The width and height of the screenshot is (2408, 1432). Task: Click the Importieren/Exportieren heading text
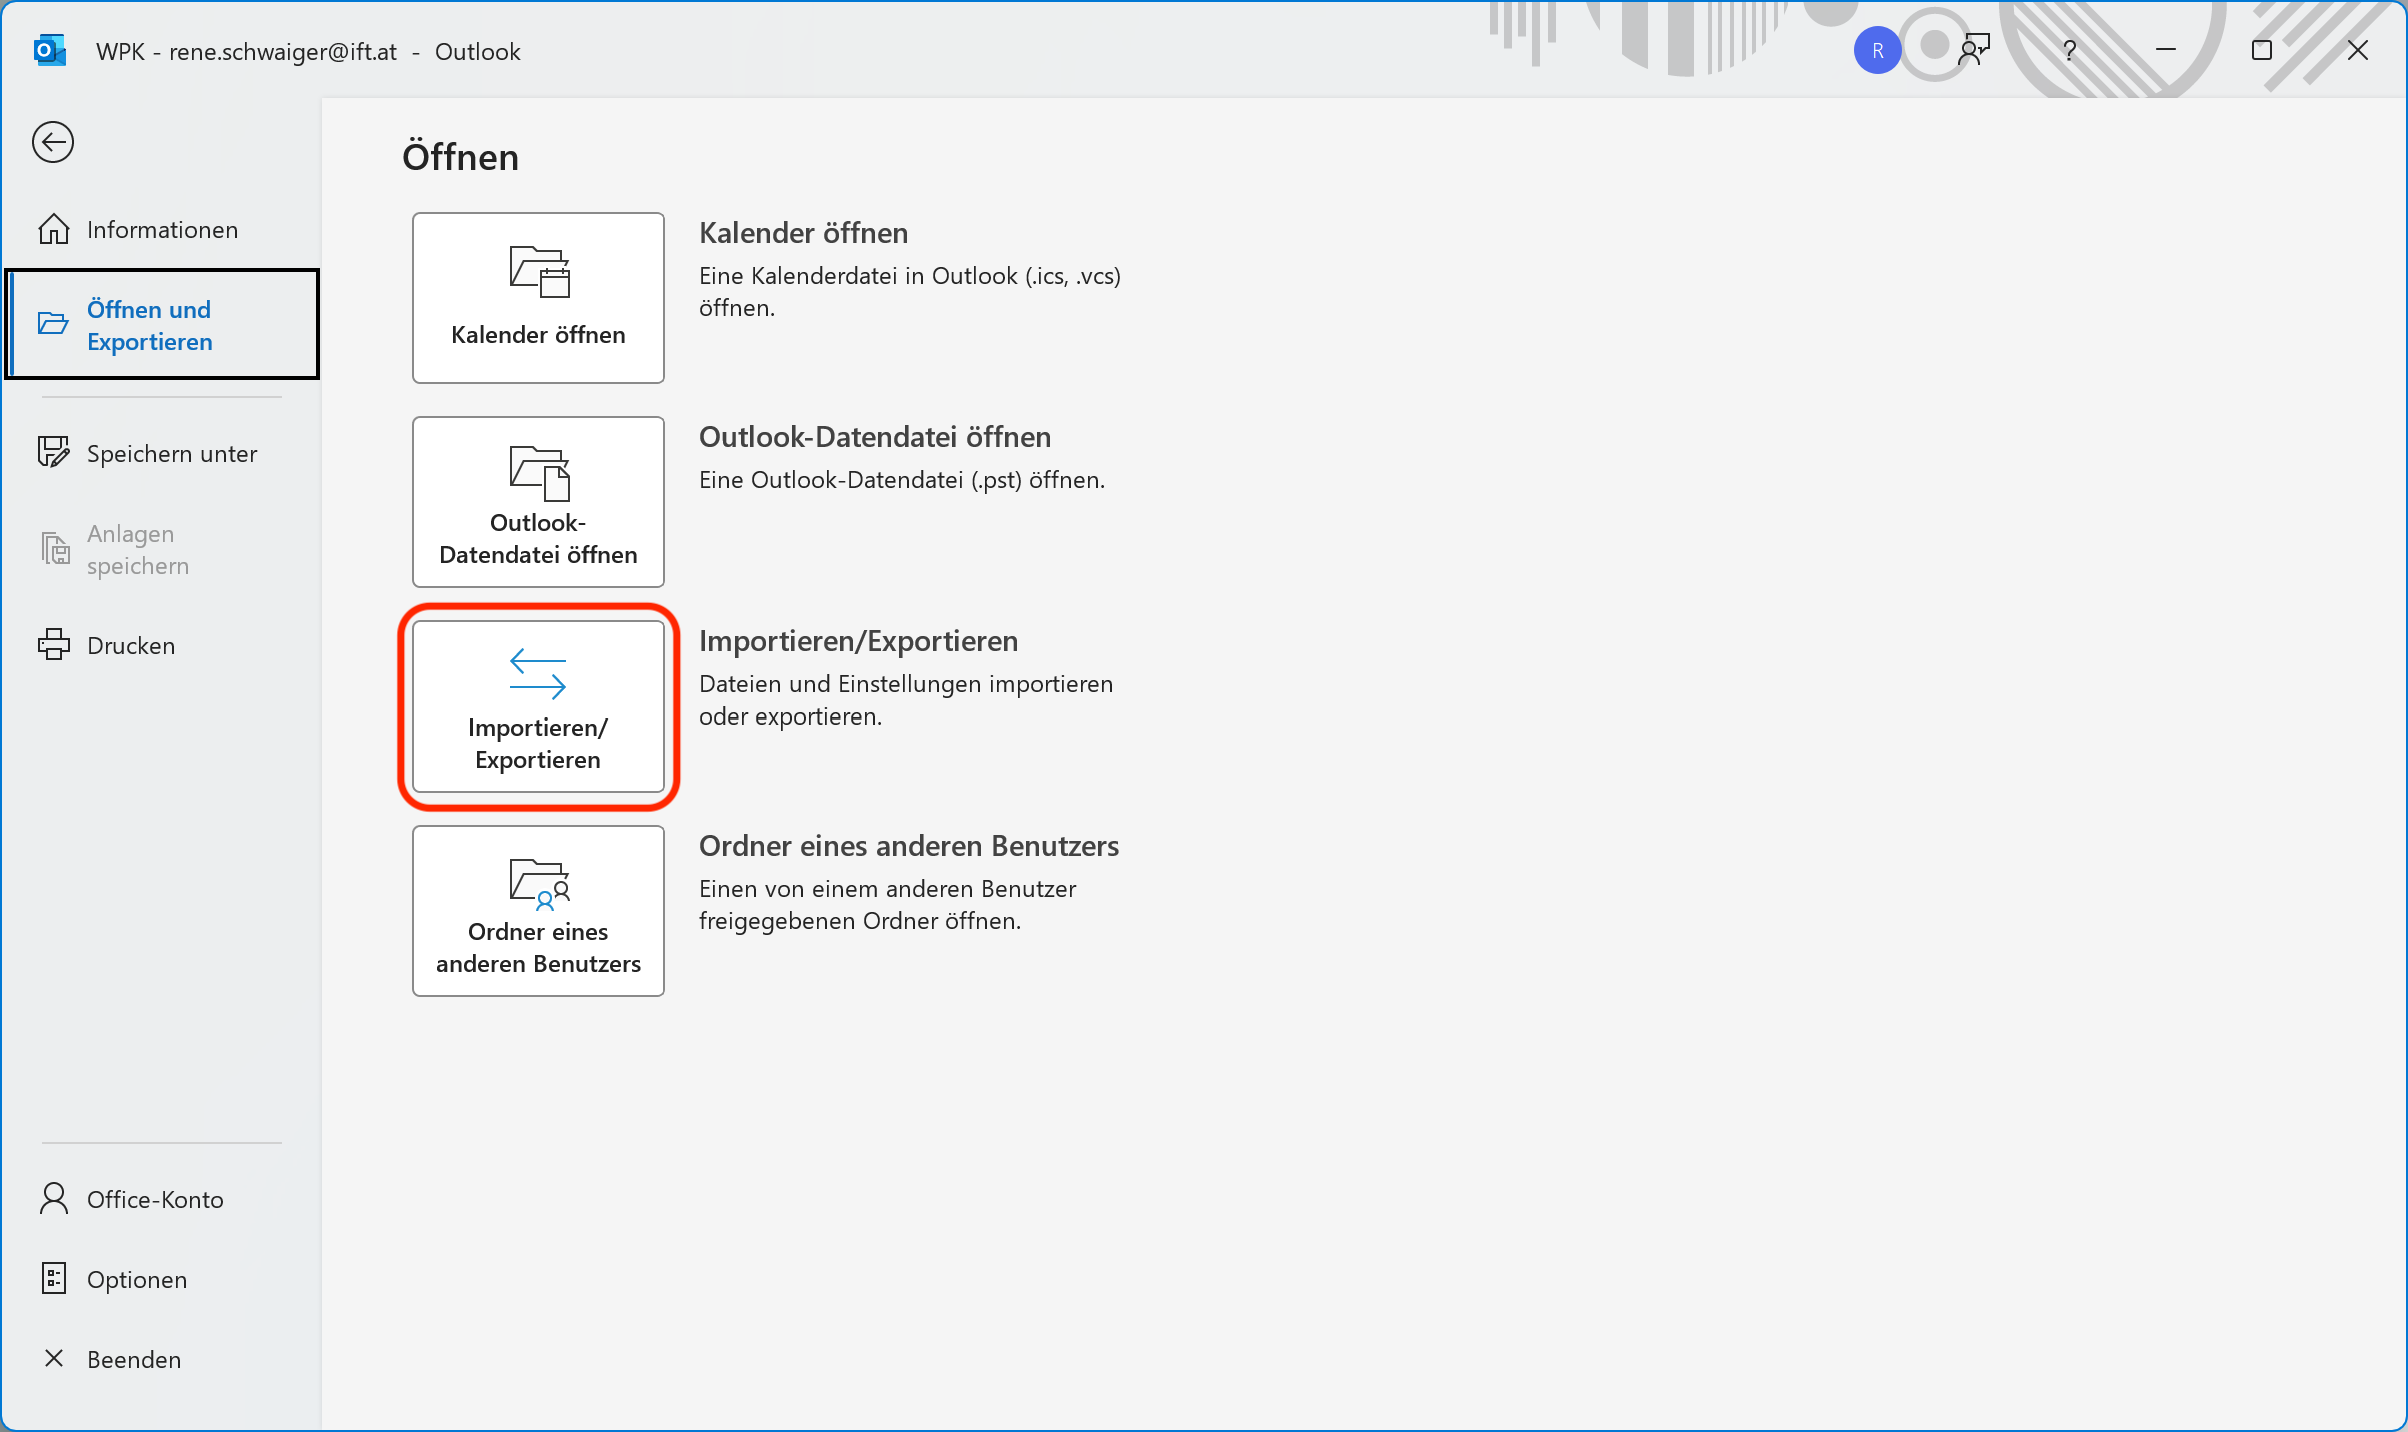click(859, 642)
